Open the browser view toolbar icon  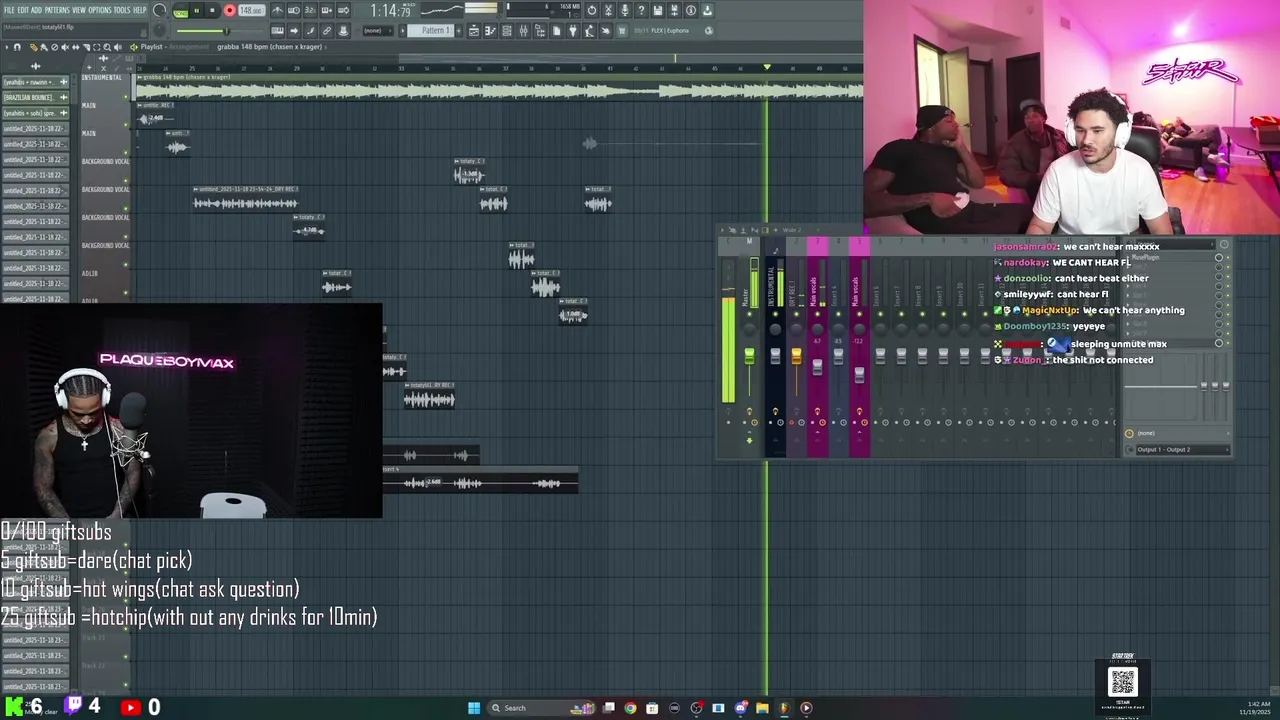pyautogui.click(x=540, y=30)
